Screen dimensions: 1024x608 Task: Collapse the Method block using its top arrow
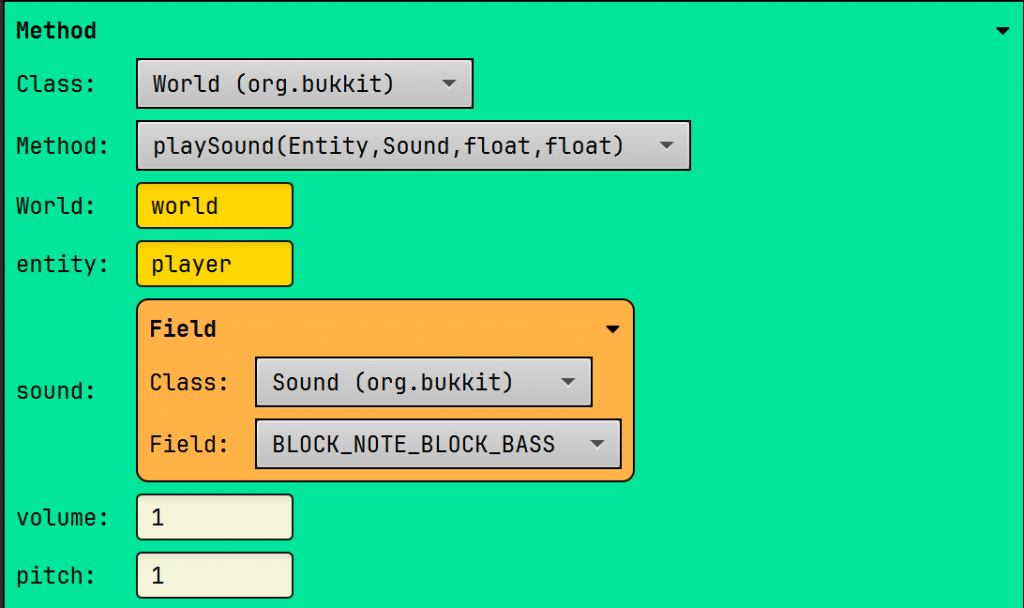coord(1002,31)
